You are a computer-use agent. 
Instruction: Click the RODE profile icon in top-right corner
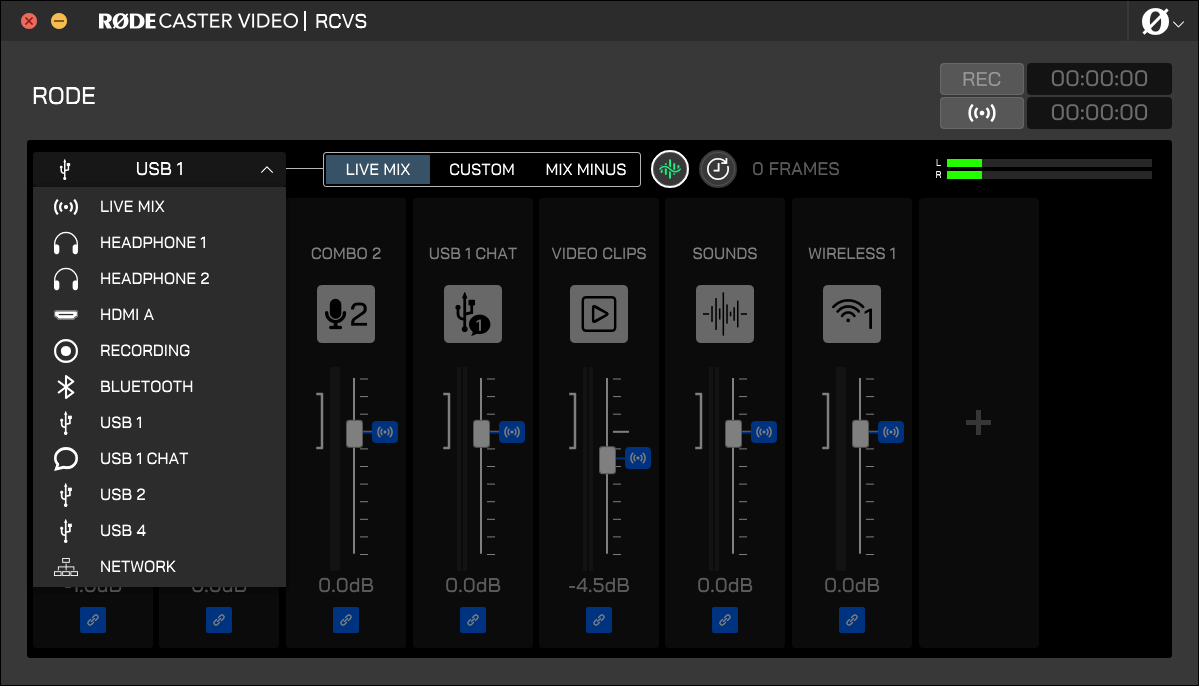(x=1157, y=20)
